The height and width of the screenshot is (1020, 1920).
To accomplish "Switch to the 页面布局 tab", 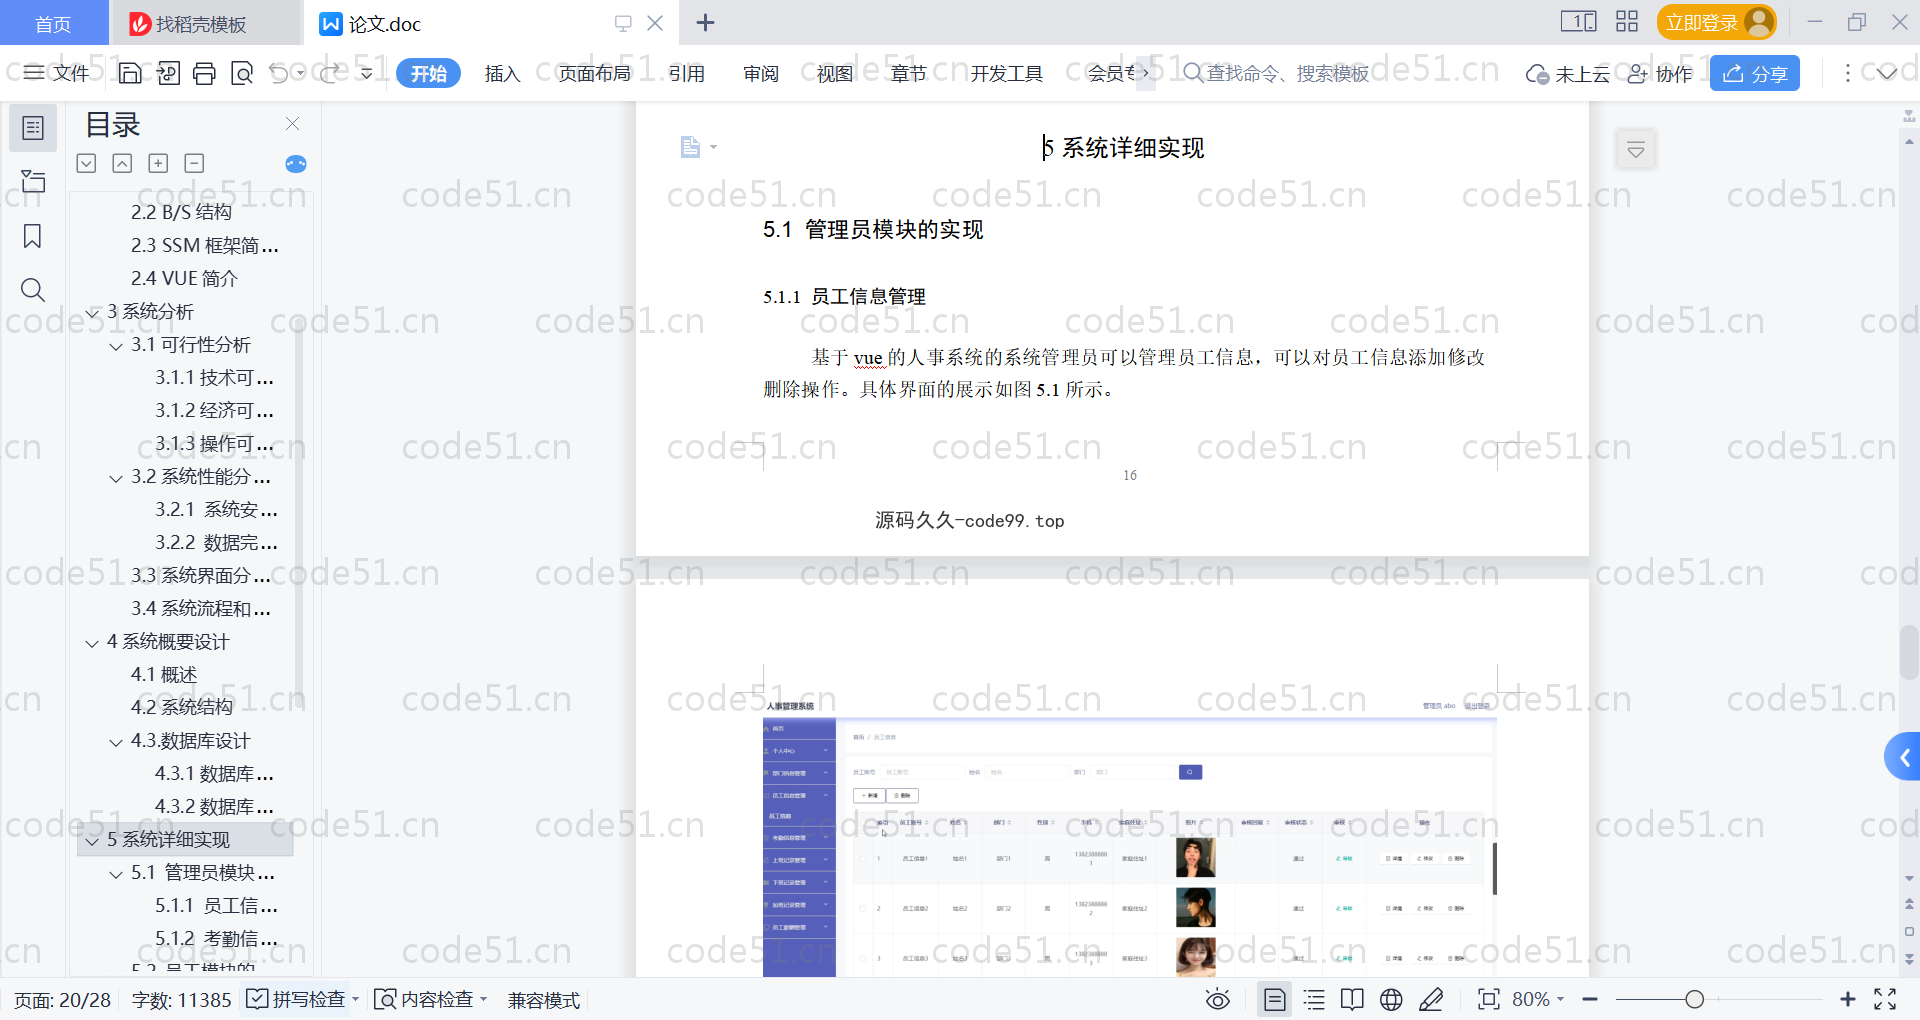I will pyautogui.click(x=594, y=73).
